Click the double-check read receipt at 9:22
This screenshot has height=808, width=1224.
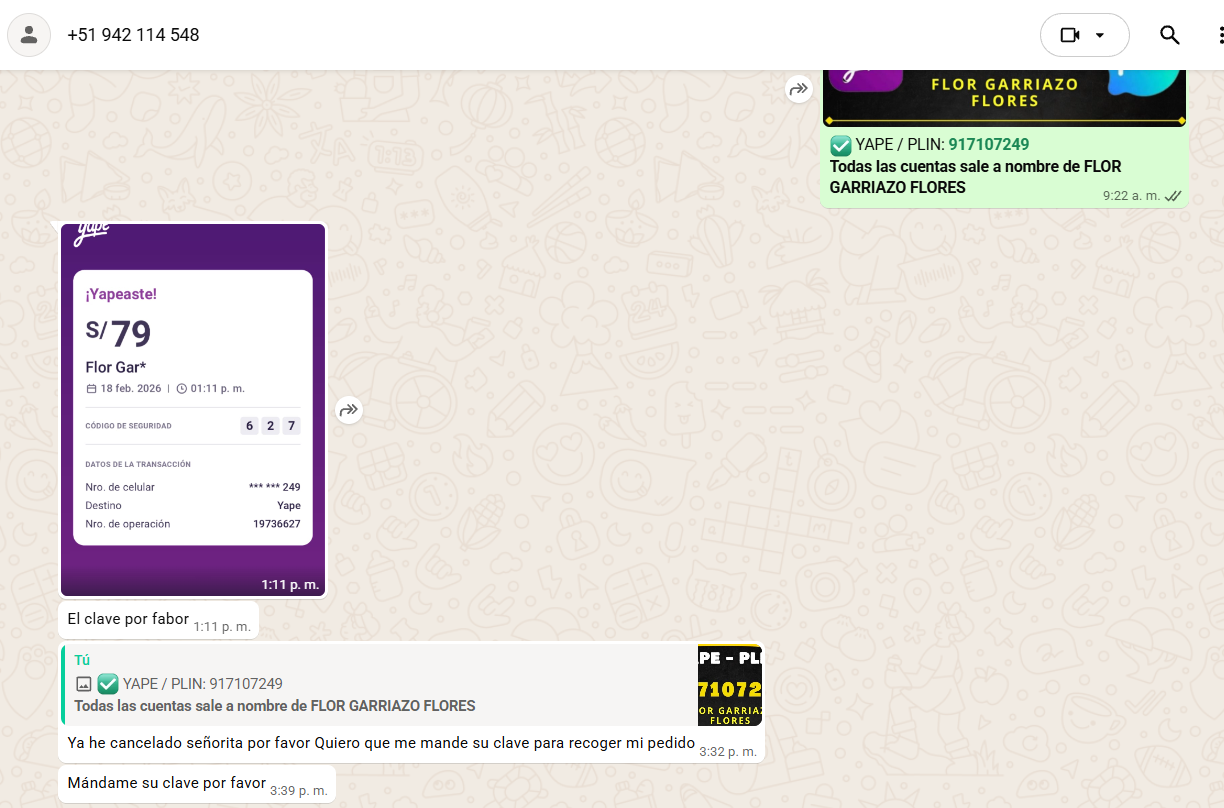point(1173,196)
